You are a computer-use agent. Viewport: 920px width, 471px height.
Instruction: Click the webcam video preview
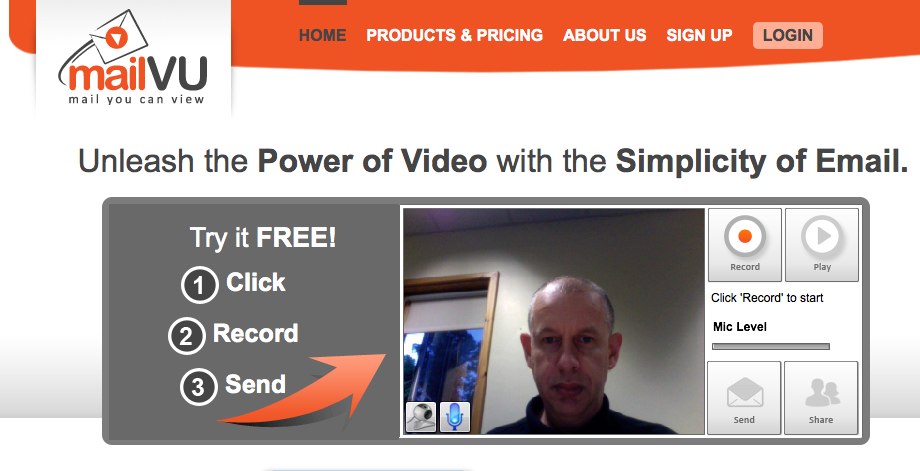coord(554,321)
